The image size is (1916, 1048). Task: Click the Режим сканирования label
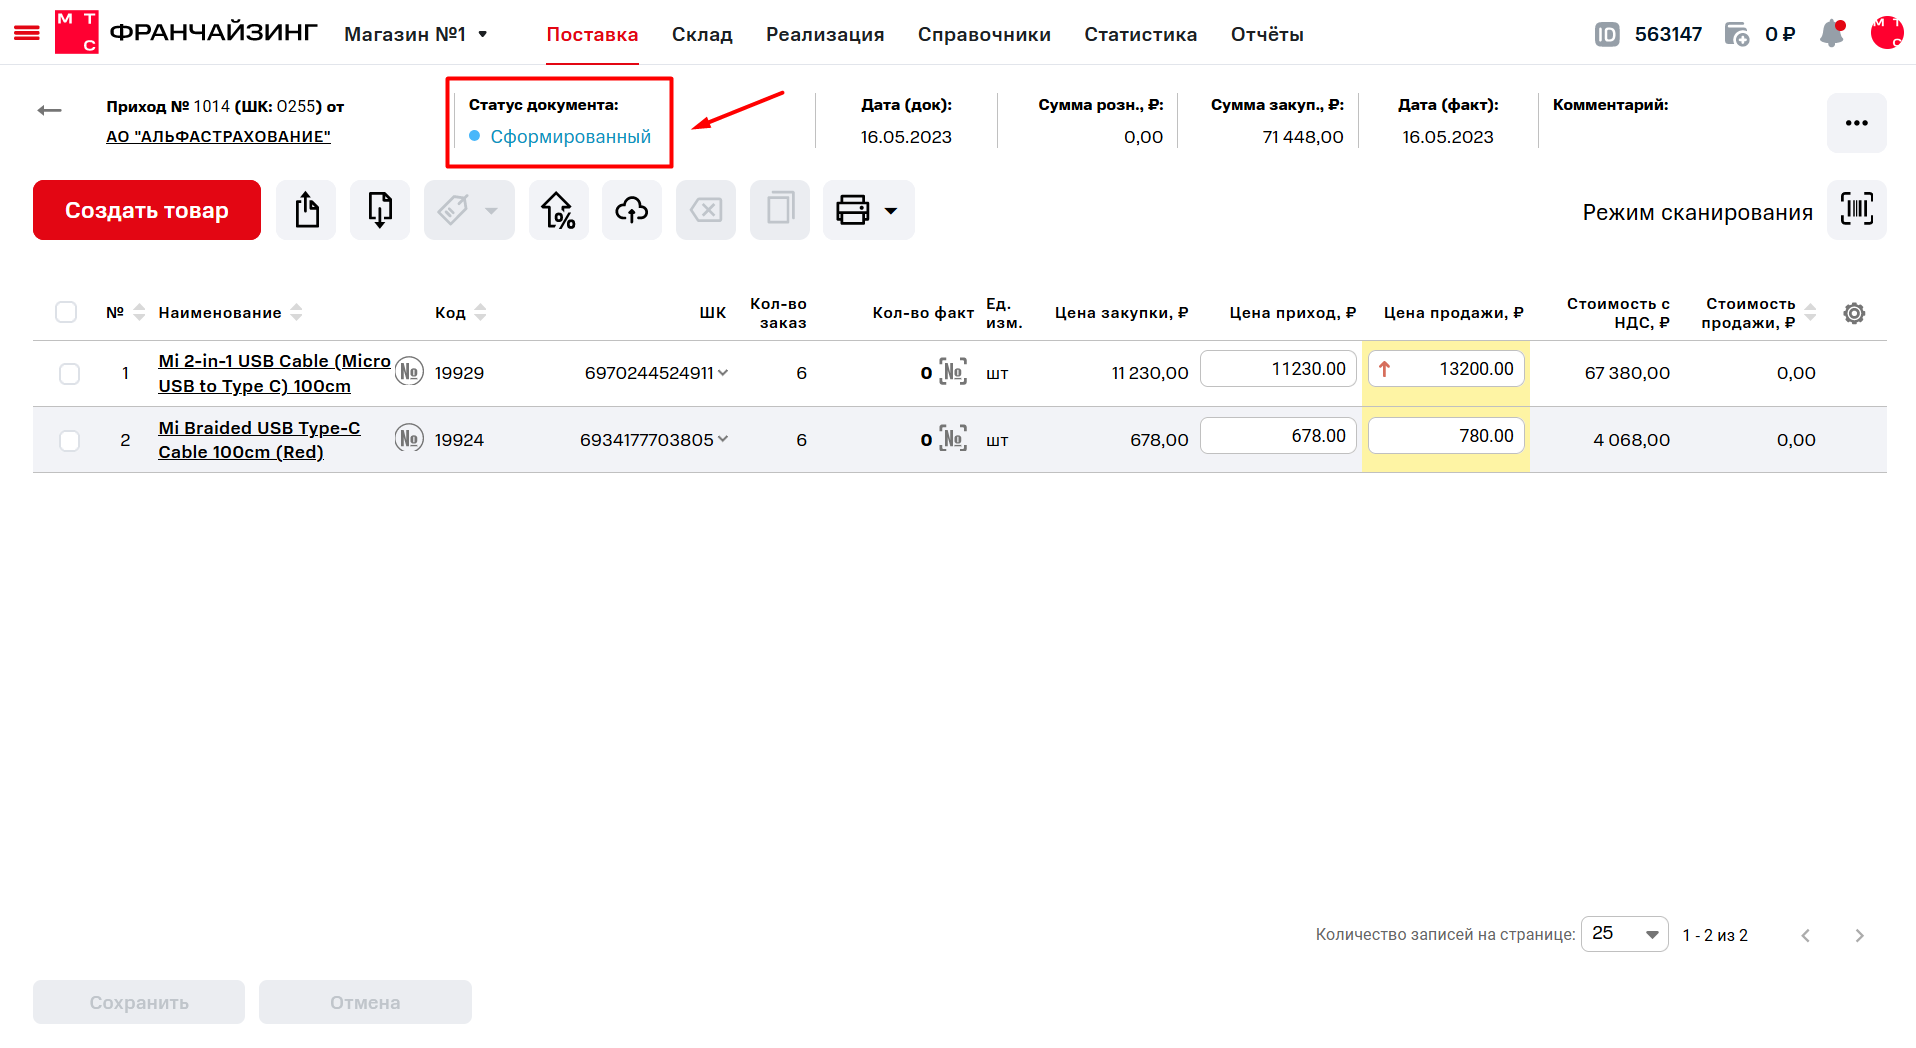pos(1697,212)
